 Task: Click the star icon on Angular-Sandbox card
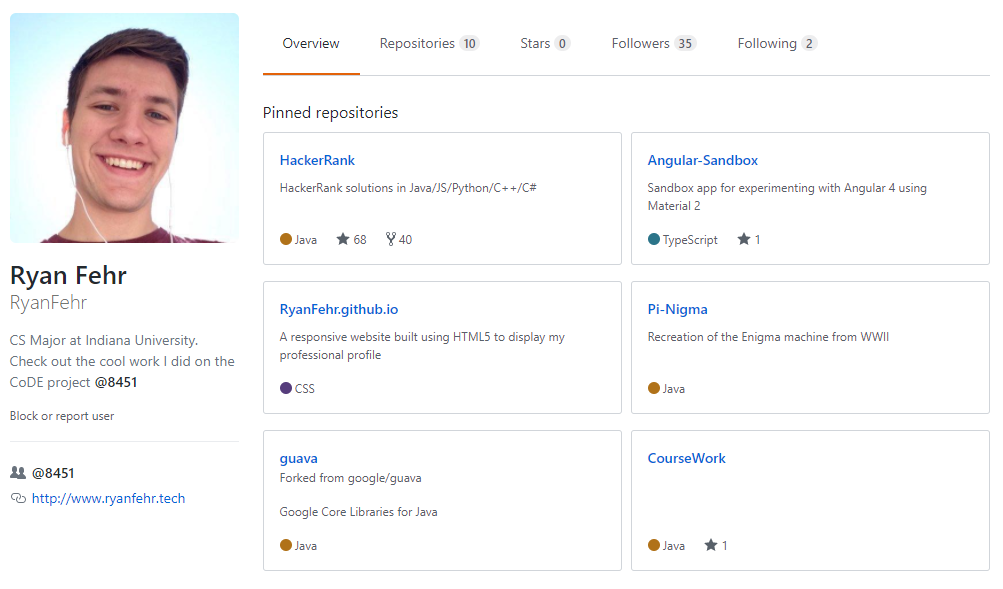(742, 238)
